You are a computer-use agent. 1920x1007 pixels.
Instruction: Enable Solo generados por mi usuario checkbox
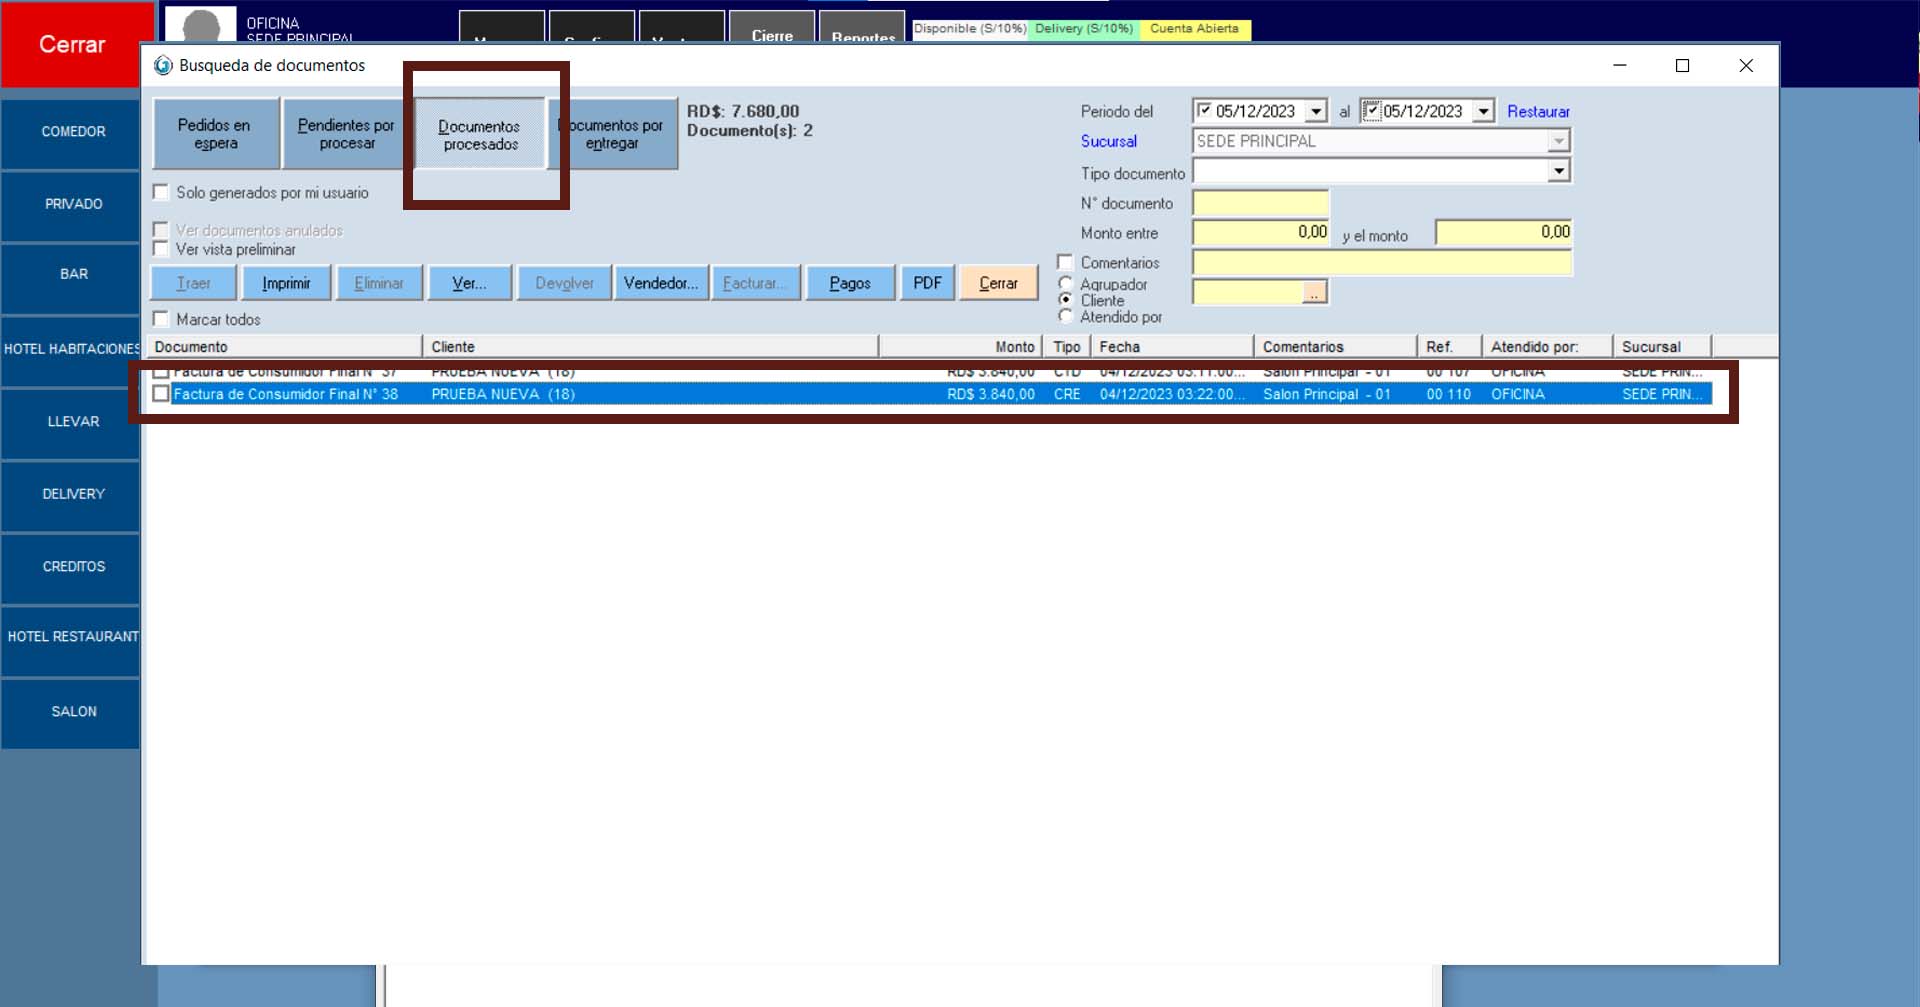161,192
